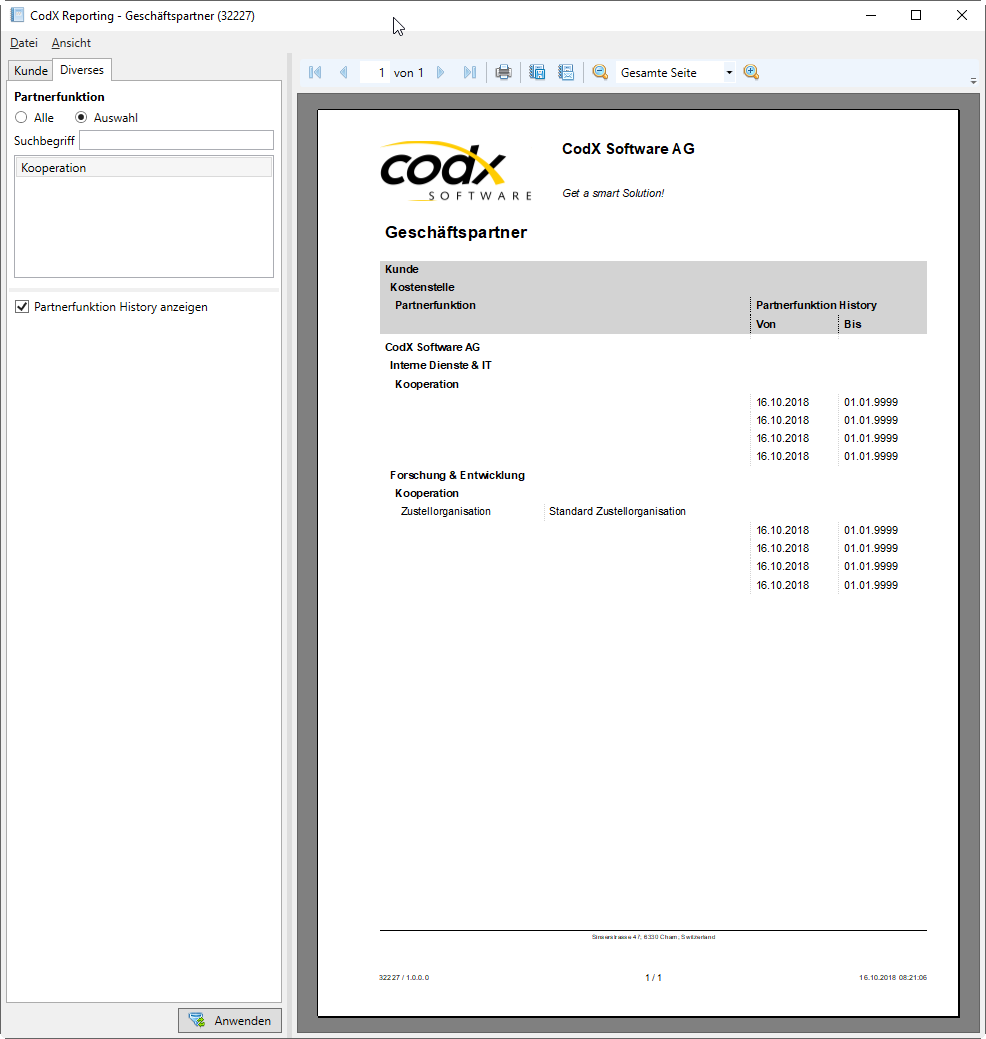Select the Auswahl radio button
This screenshot has height=1039, width=986.
[81, 117]
